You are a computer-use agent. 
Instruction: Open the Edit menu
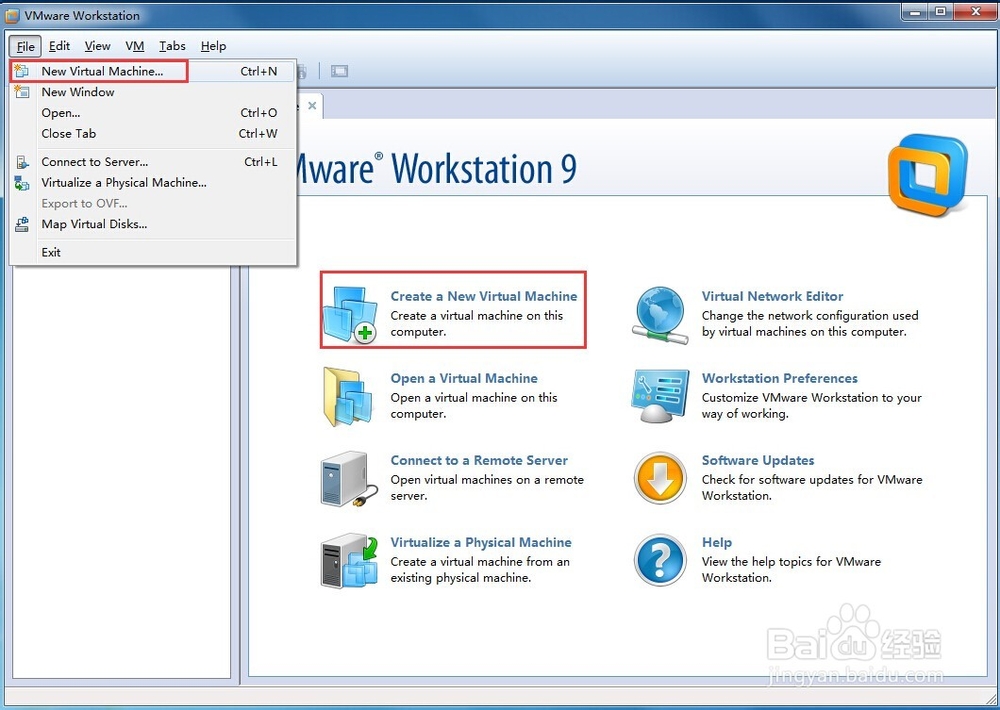point(59,46)
